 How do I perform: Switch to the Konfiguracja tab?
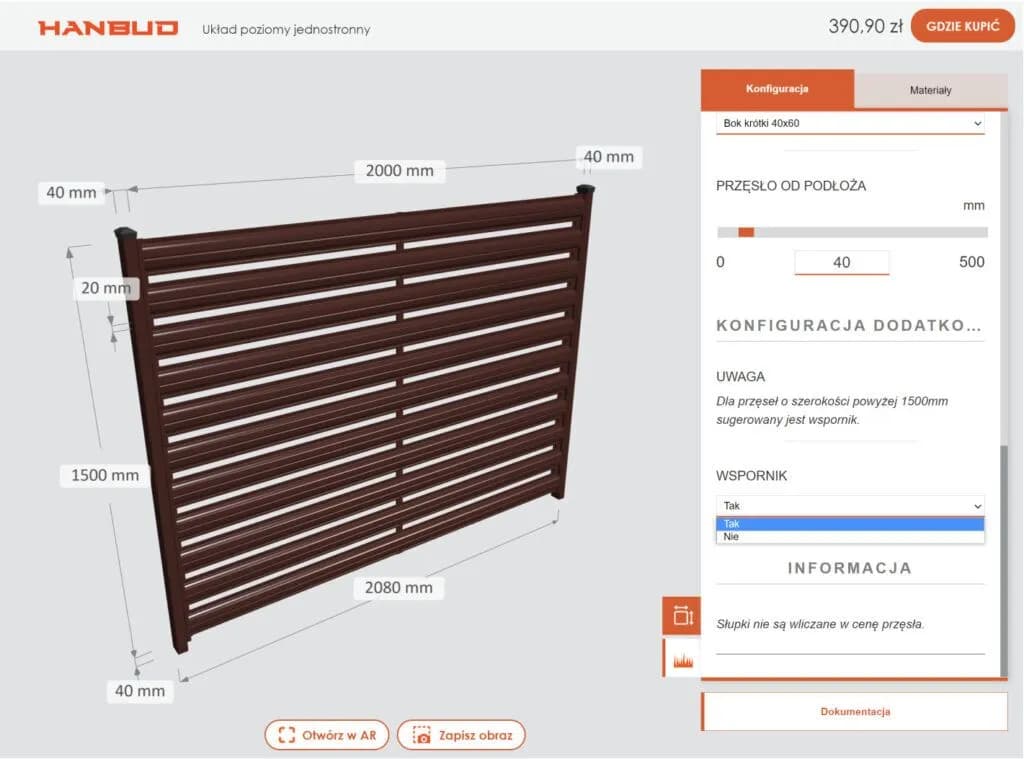pyautogui.click(x=777, y=89)
